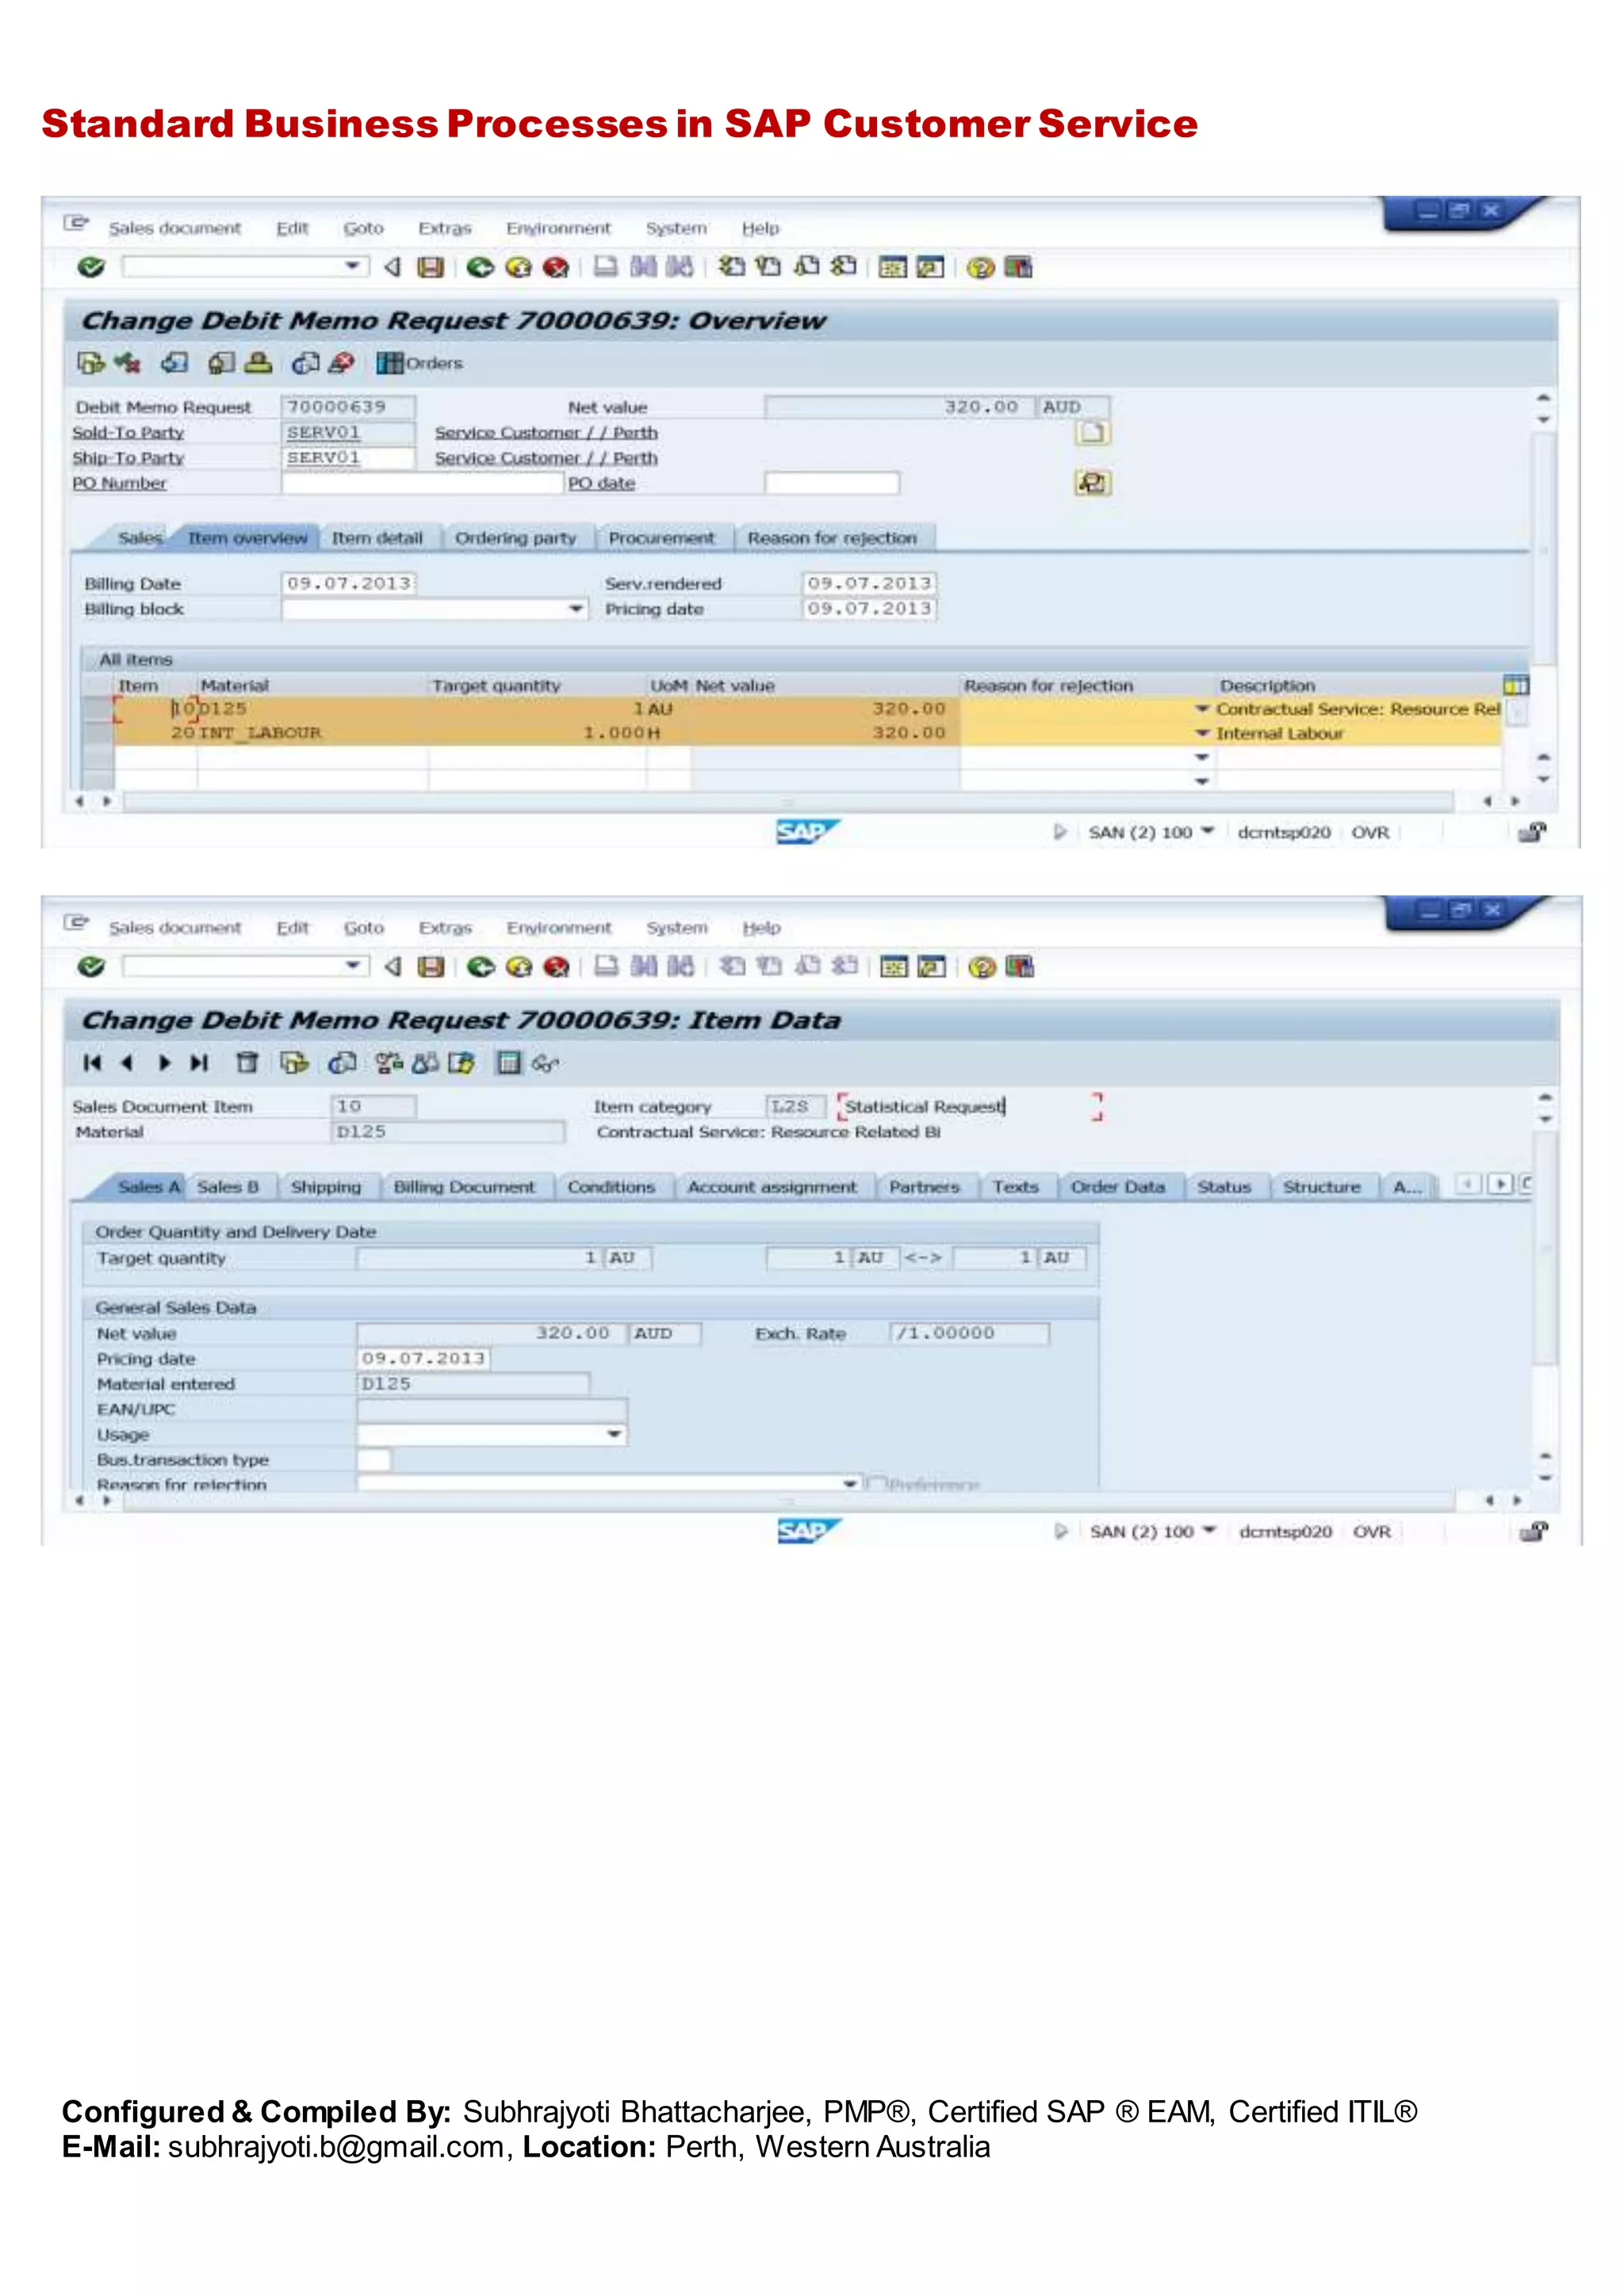Click Save disk icon in Item Data window
1624x2296 pixels.
[431, 967]
